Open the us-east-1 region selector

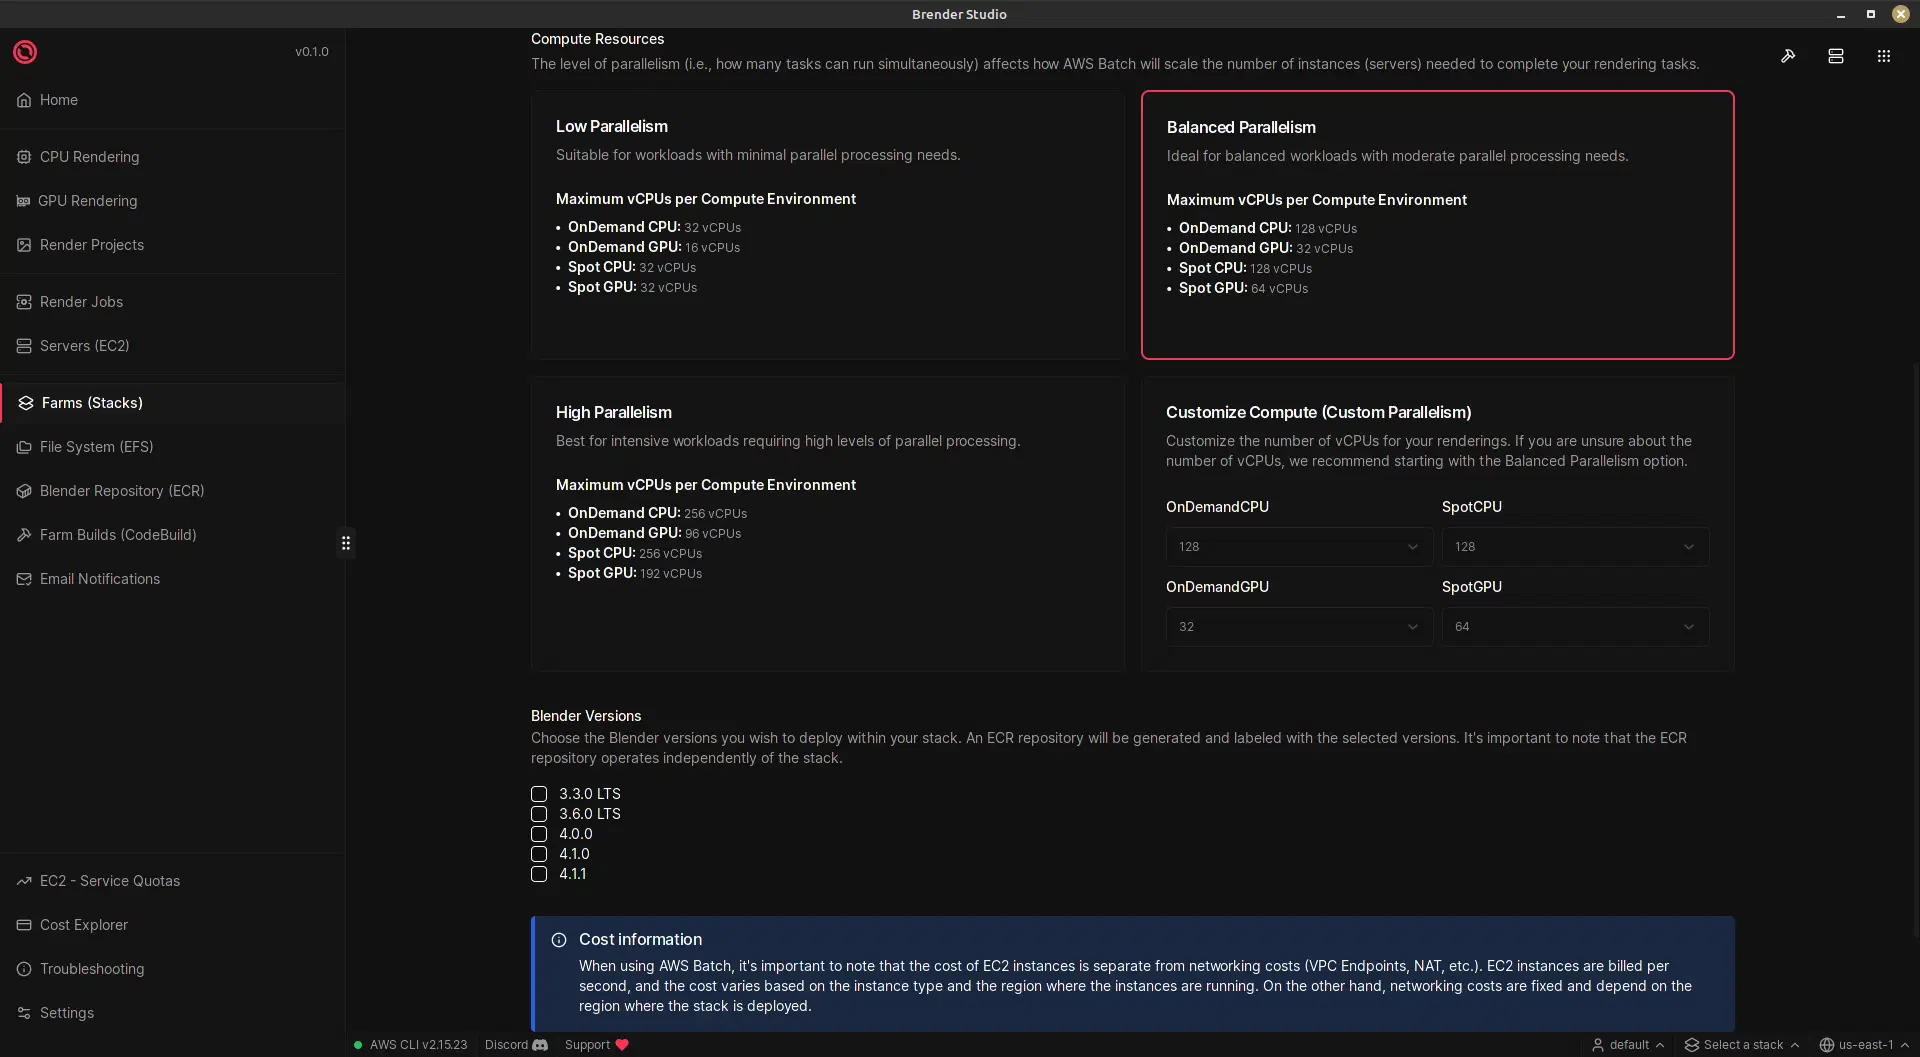(x=1864, y=1045)
